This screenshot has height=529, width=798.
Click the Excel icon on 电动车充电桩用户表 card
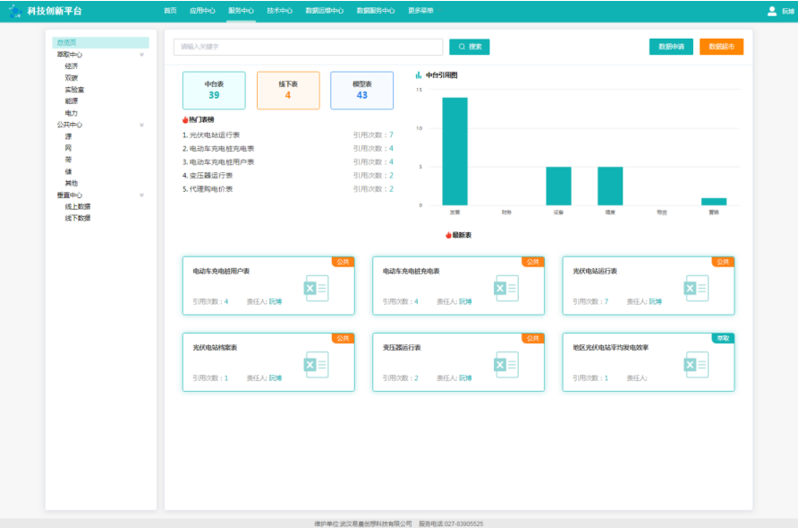pos(316,288)
